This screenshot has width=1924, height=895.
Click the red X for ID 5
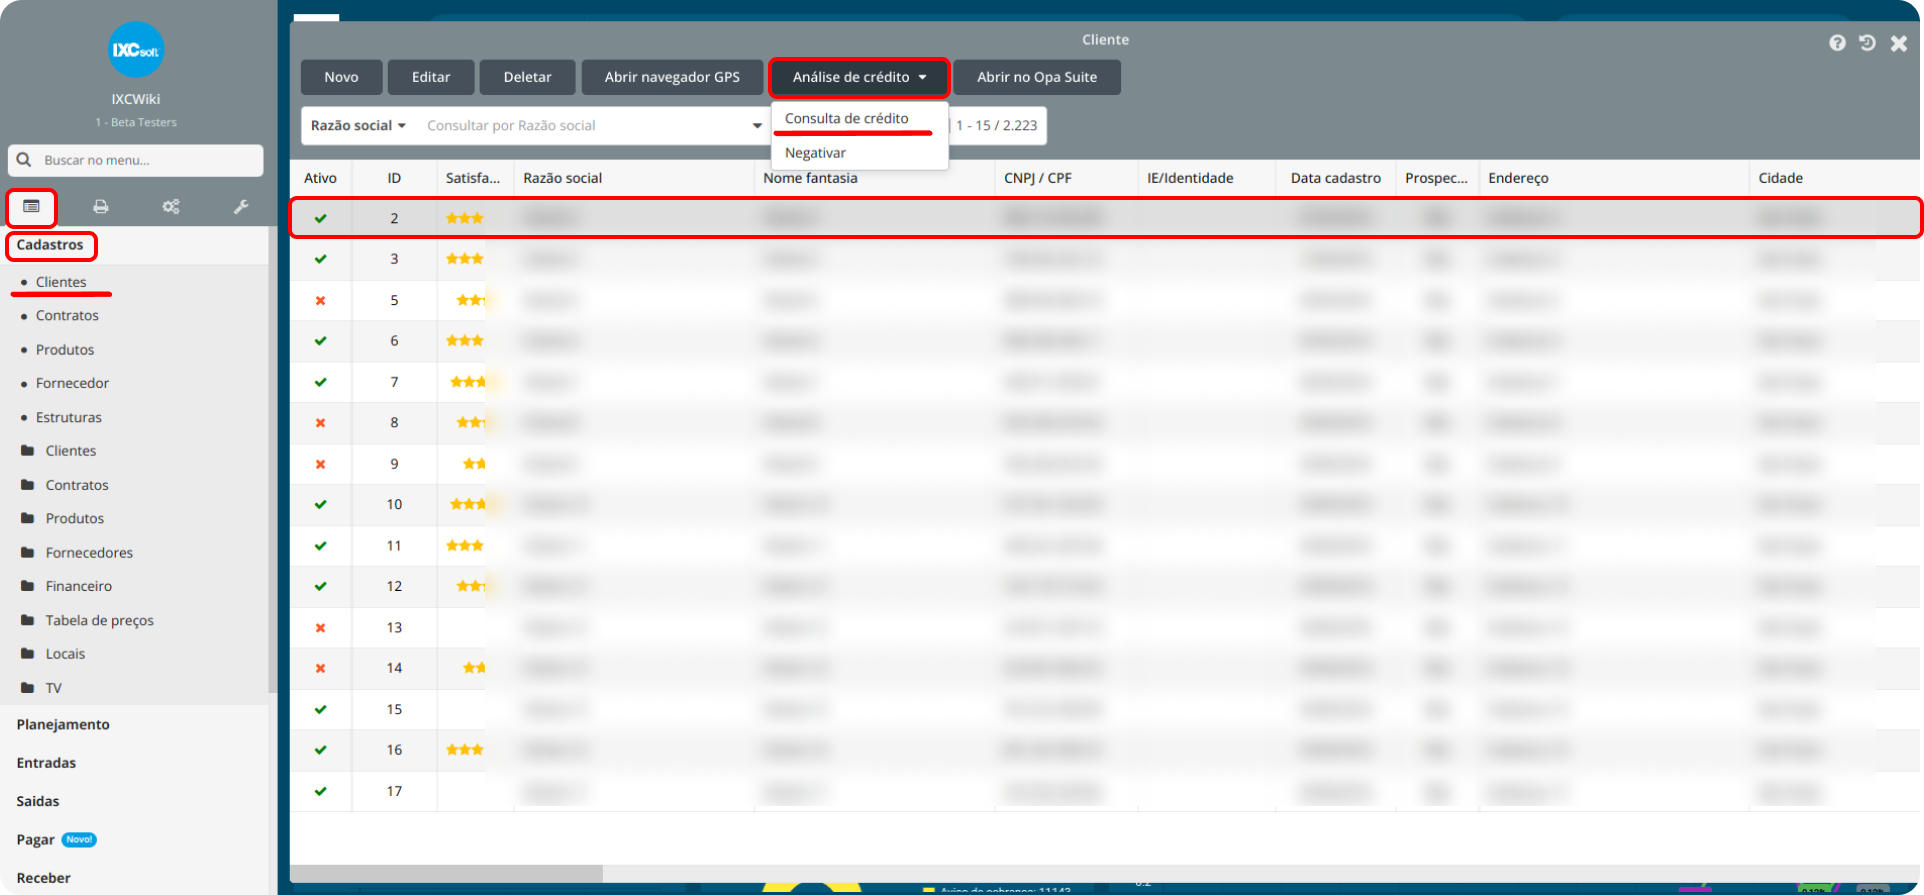(x=321, y=300)
